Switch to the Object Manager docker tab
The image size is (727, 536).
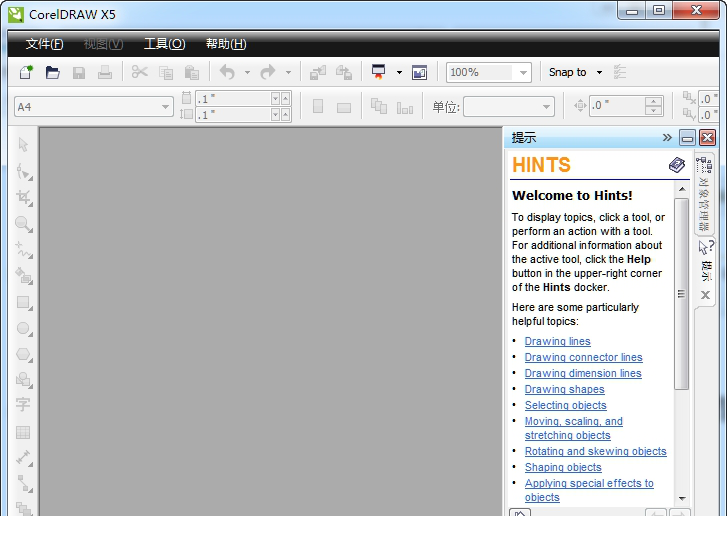(704, 195)
